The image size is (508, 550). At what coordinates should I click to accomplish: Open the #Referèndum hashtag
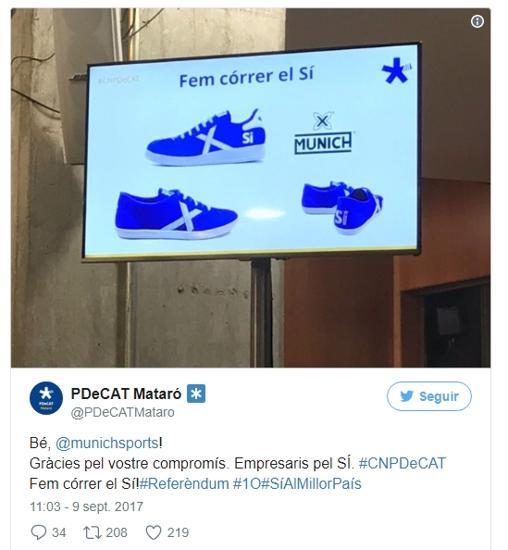click(x=184, y=484)
